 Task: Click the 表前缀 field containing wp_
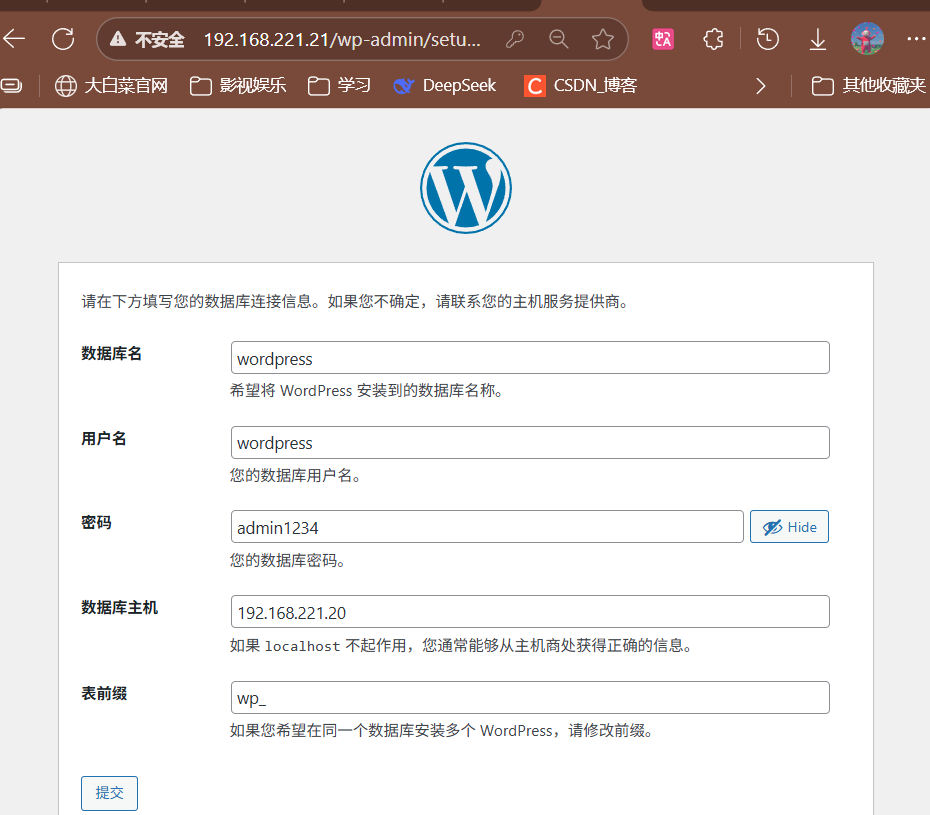click(x=530, y=698)
